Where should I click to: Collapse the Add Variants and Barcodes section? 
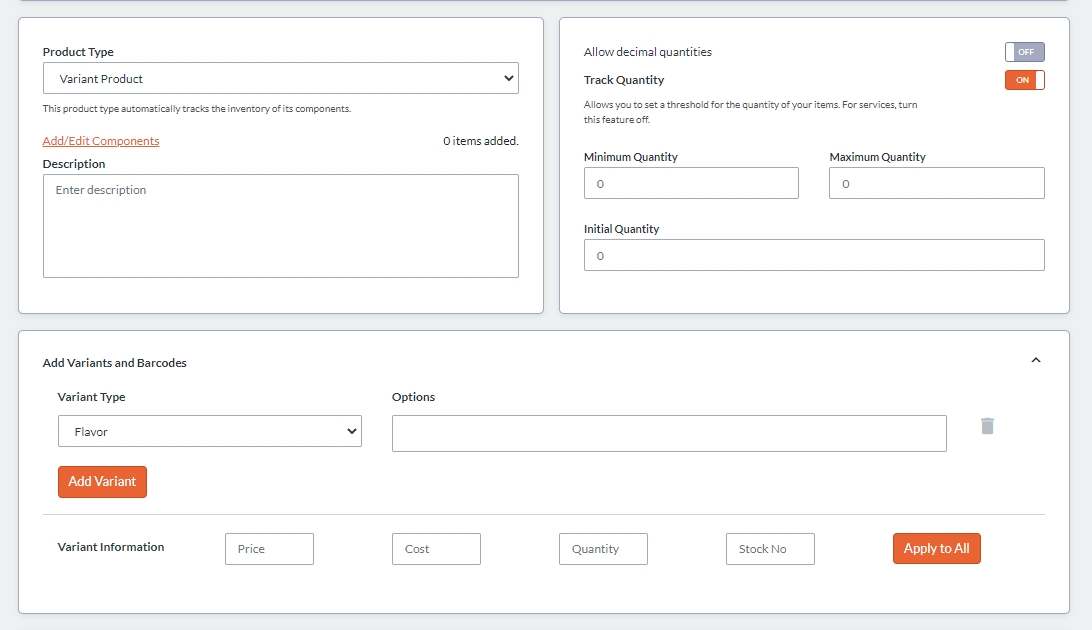pos(1035,360)
